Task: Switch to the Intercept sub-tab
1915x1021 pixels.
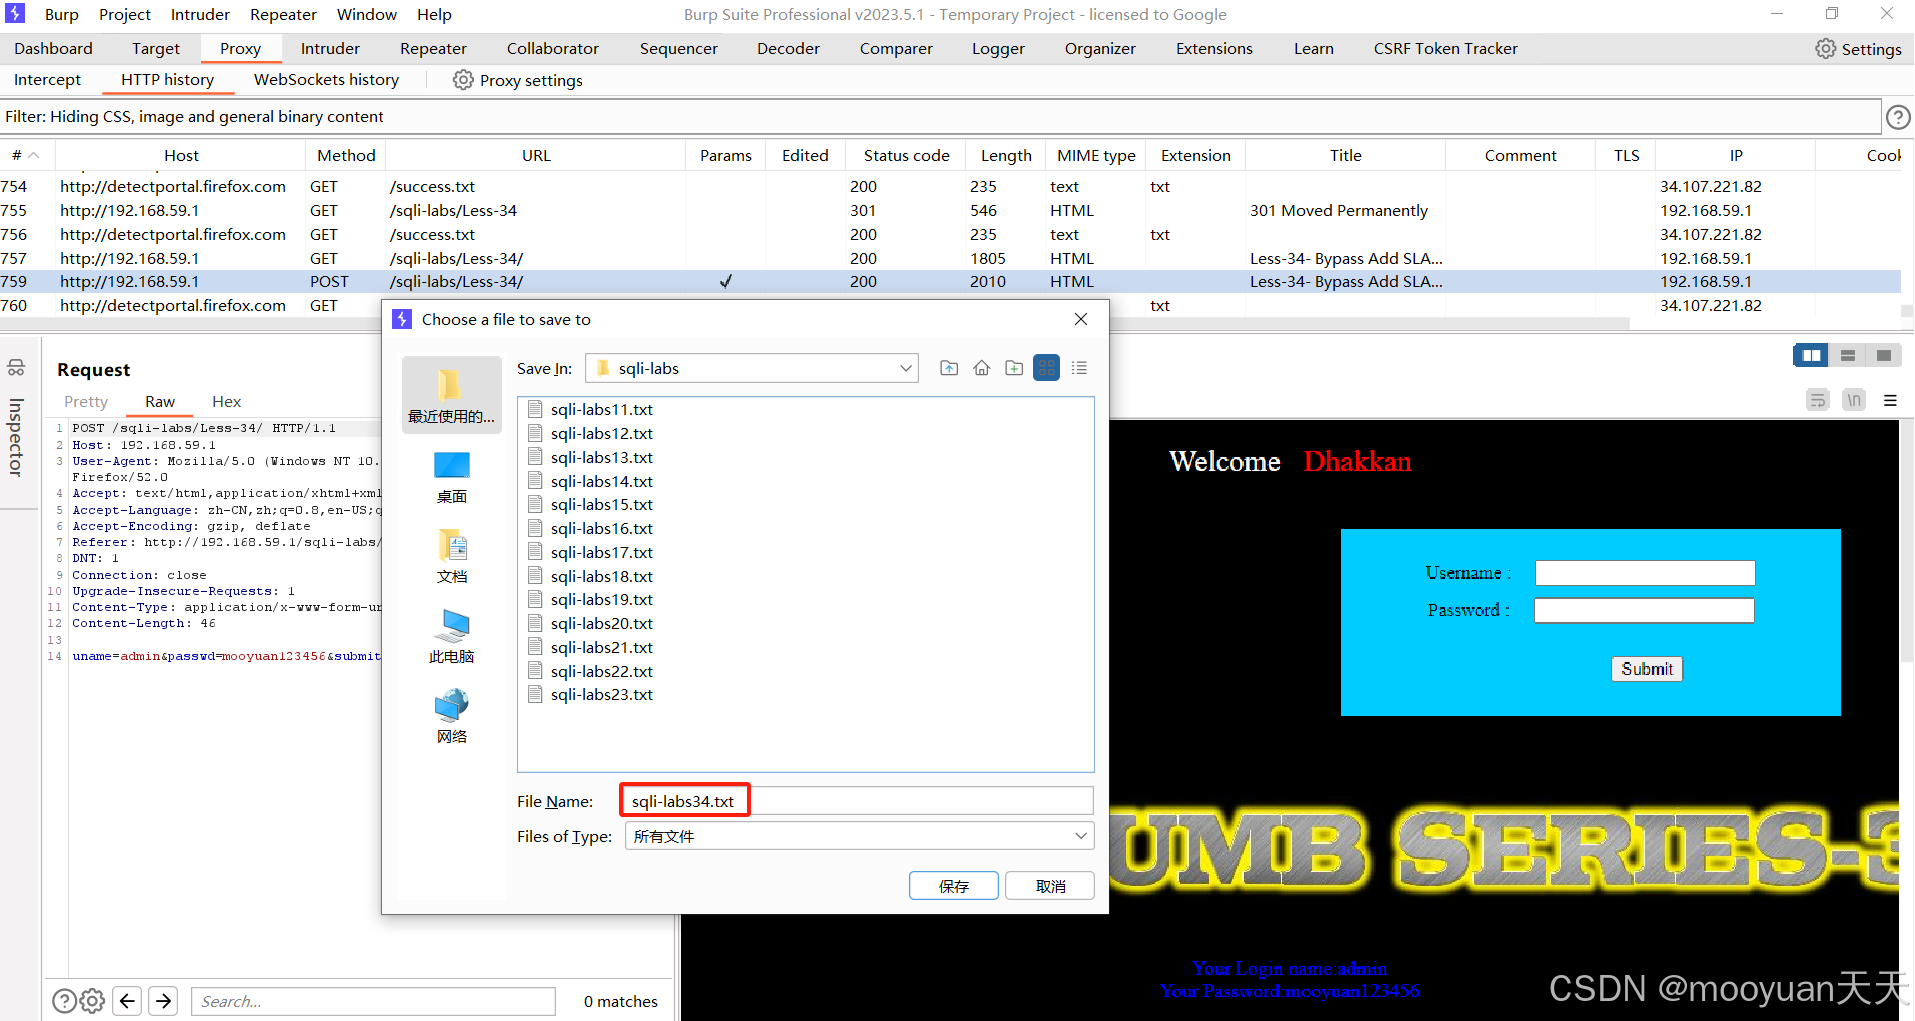Action: click(47, 79)
